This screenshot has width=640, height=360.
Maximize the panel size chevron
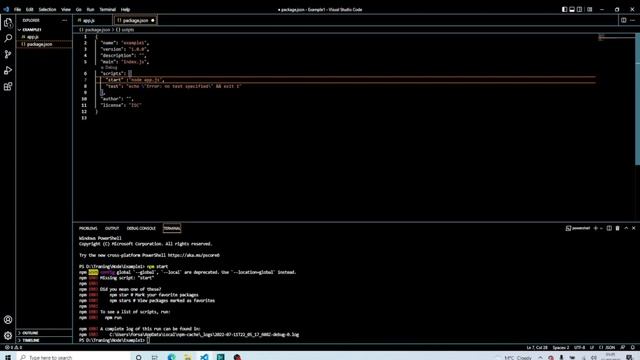tap(626, 228)
